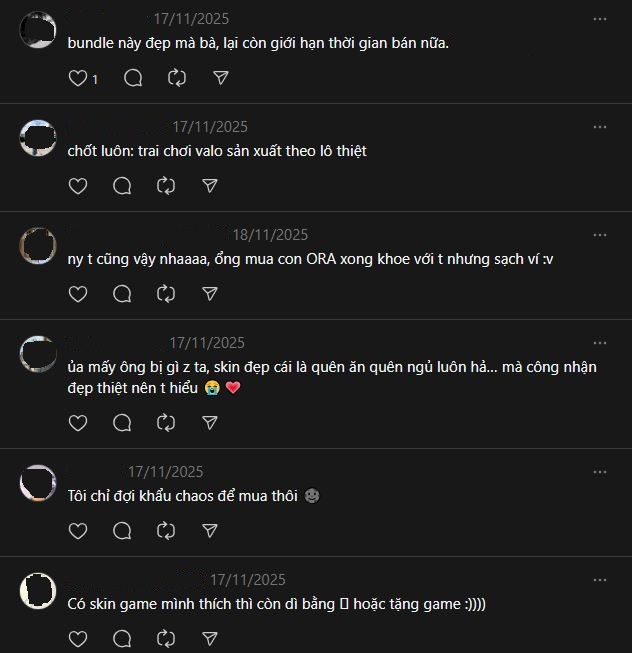
Task: Open three-dot menu on "chốt luôn" comment
Action: click(599, 127)
